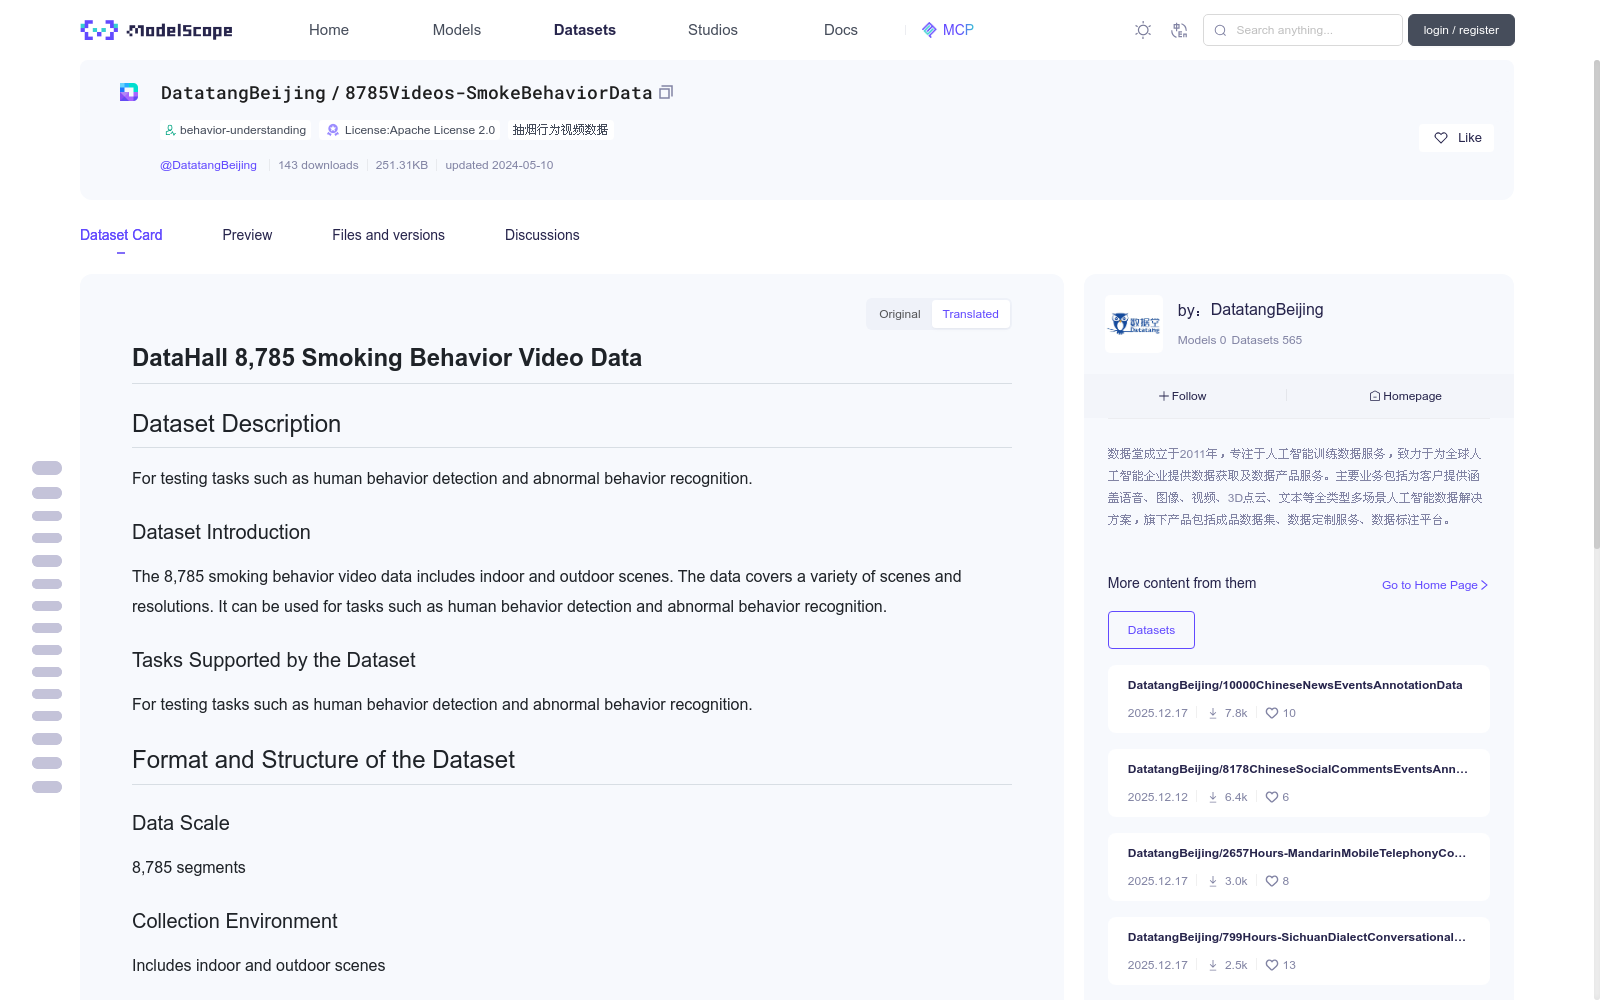Click the dataset avatar icon beside the title
The height and width of the screenshot is (1000, 1600).
click(x=129, y=92)
